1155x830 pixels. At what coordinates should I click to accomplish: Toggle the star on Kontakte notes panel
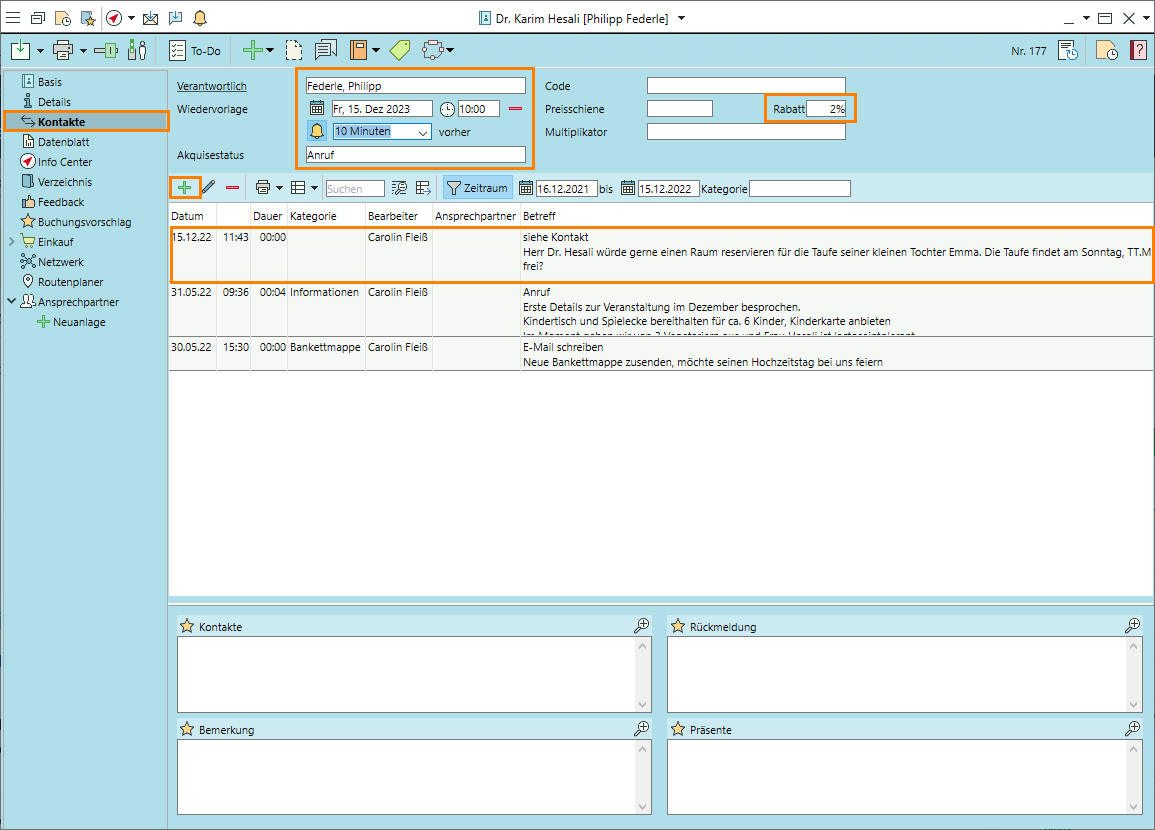pos(186,627)
